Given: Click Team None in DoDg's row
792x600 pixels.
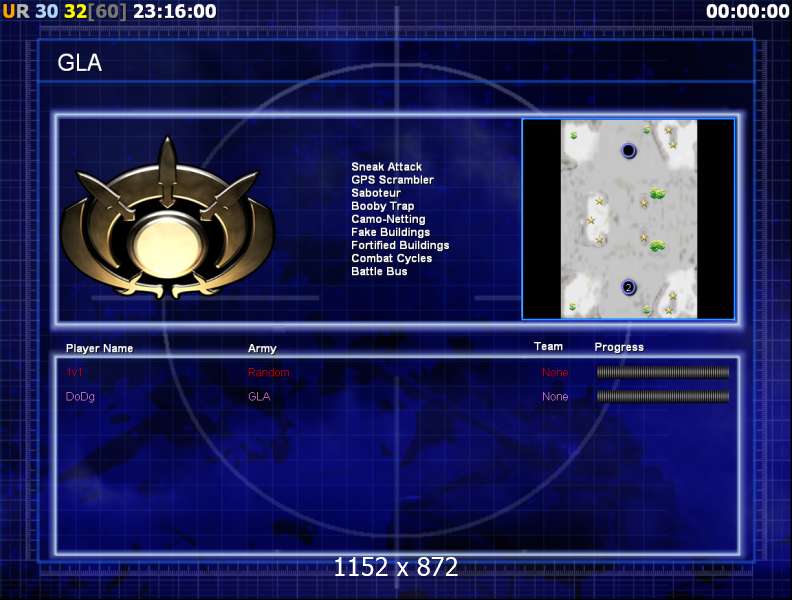Looking at the screenshot, I should coord(555,396).
